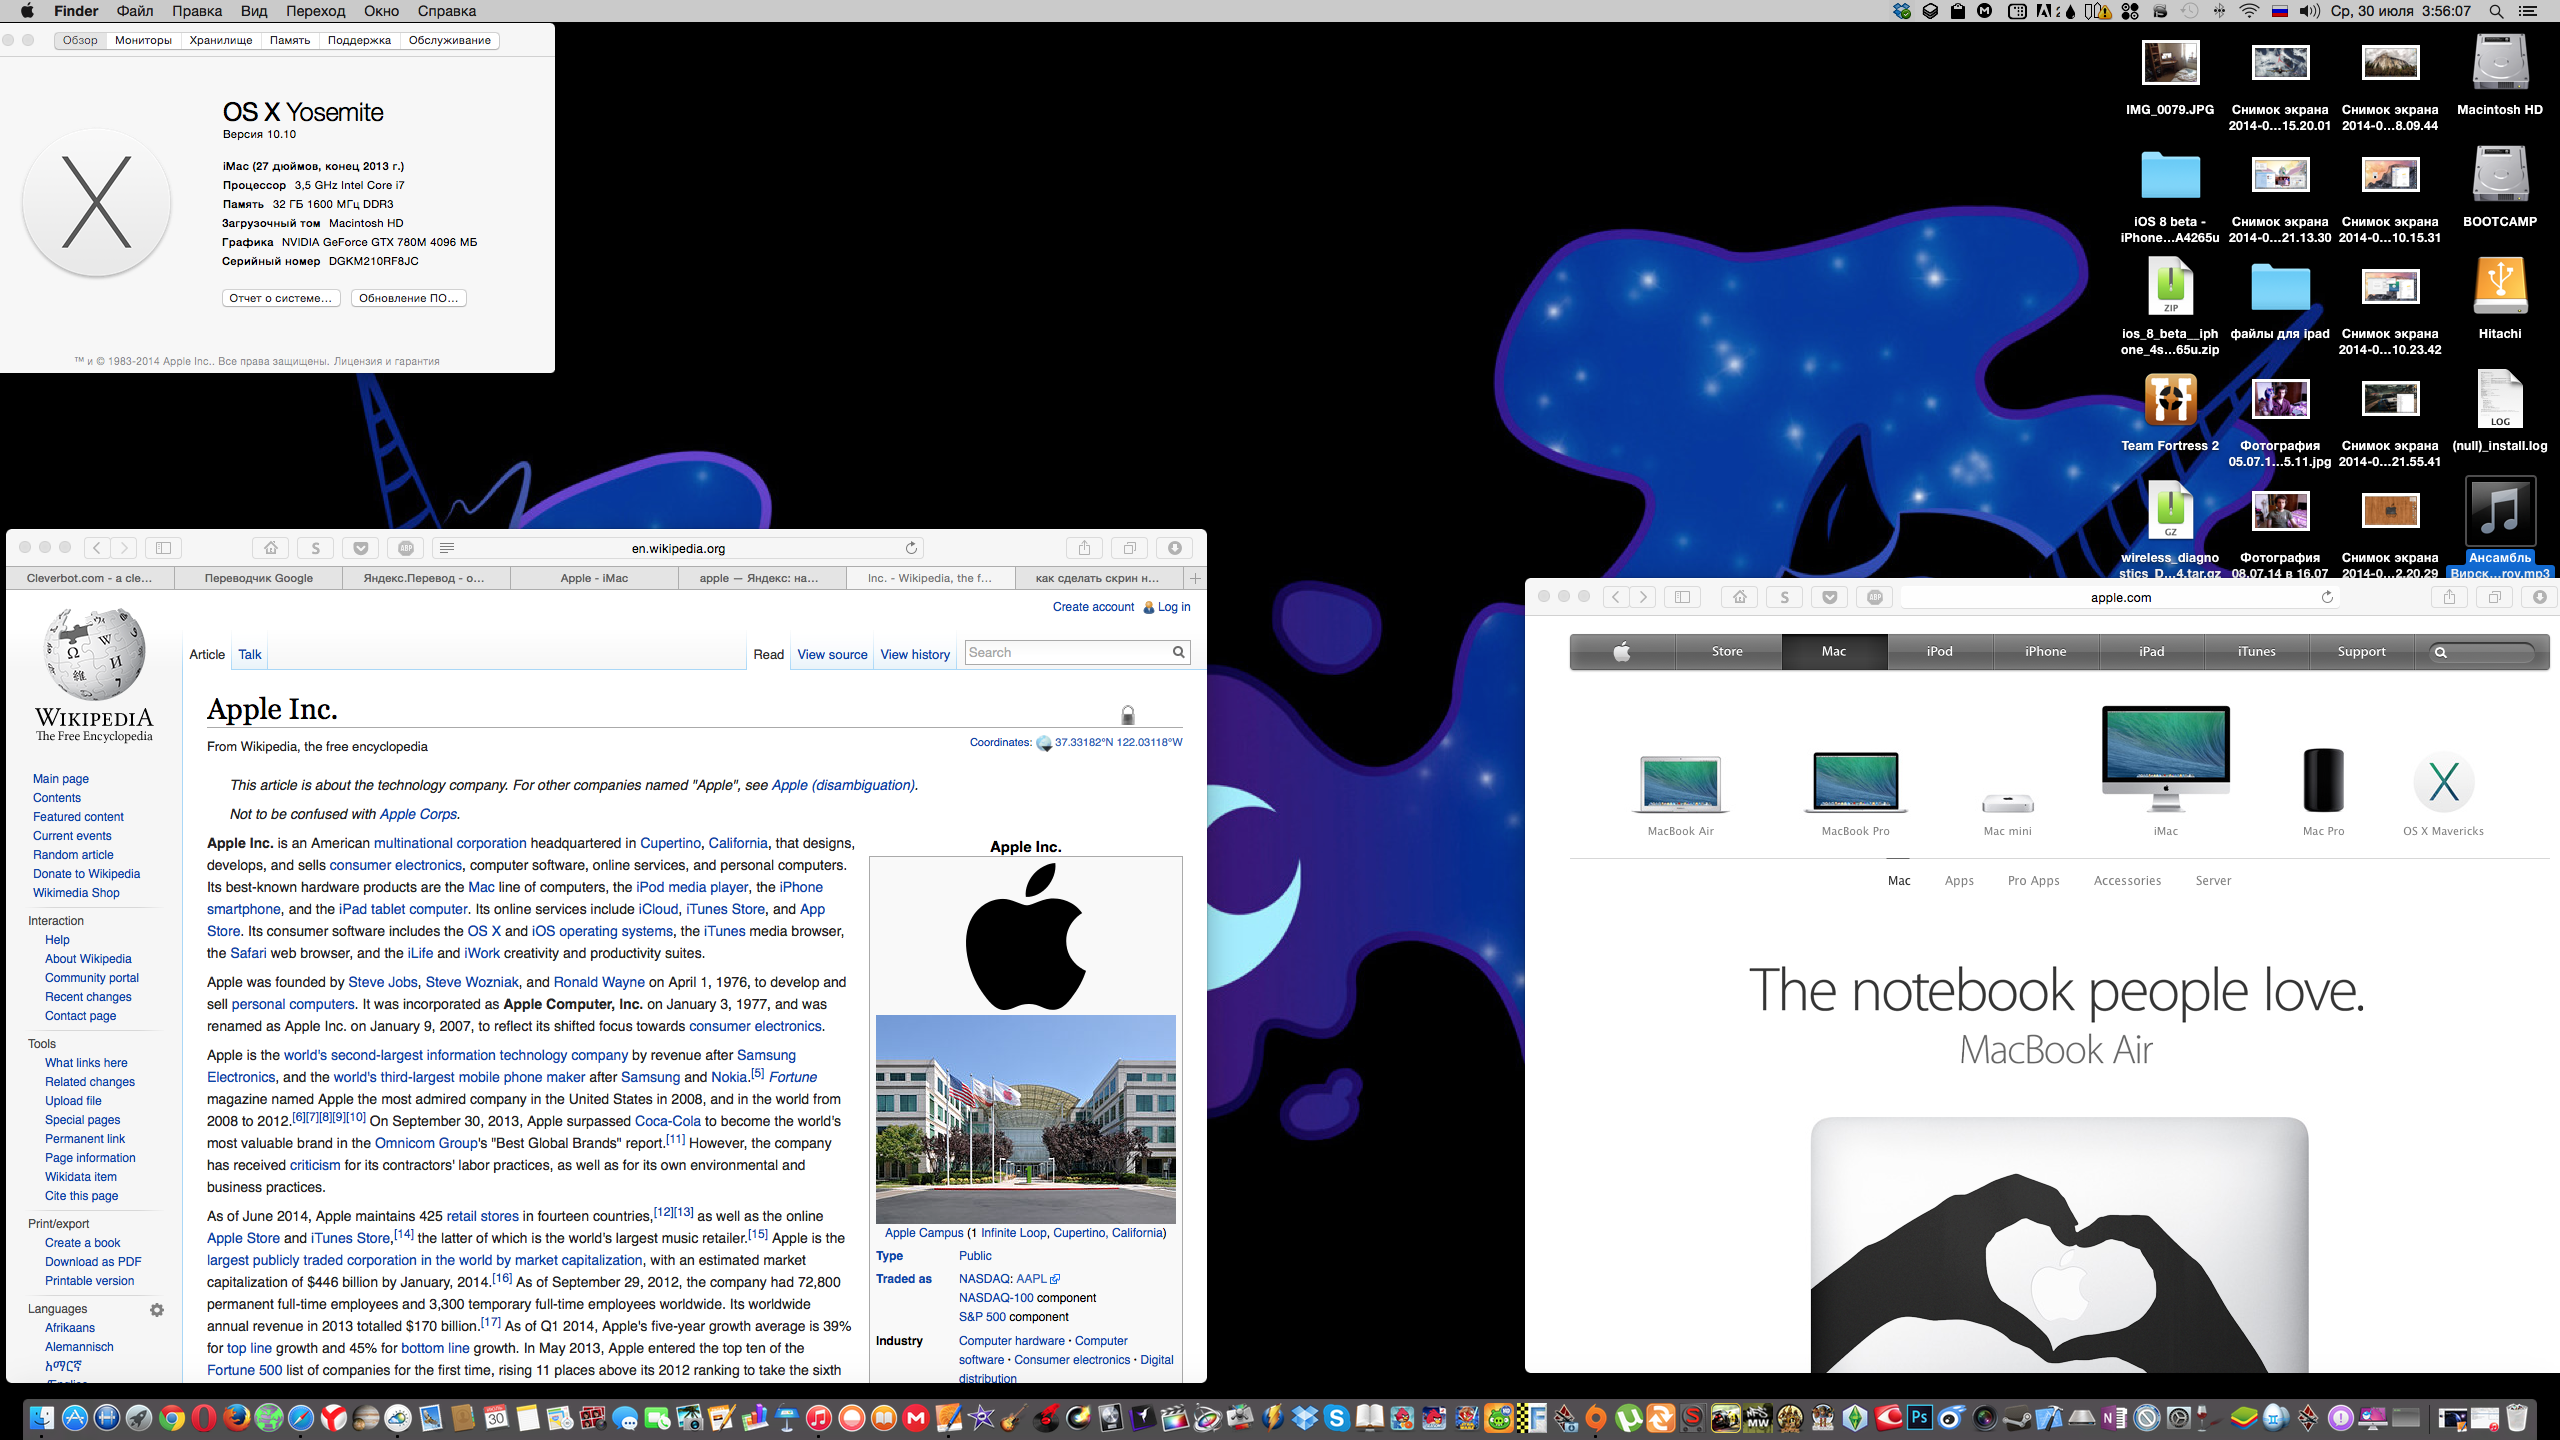Launch Steam from the Dock

click(2017, 1418)
